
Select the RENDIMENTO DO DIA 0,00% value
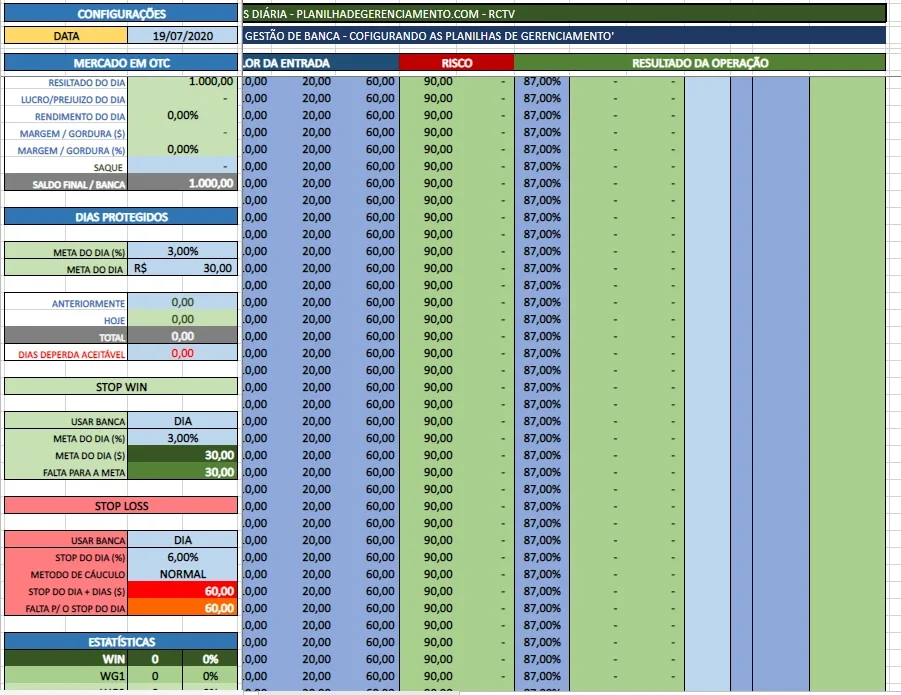coord(183,115)
